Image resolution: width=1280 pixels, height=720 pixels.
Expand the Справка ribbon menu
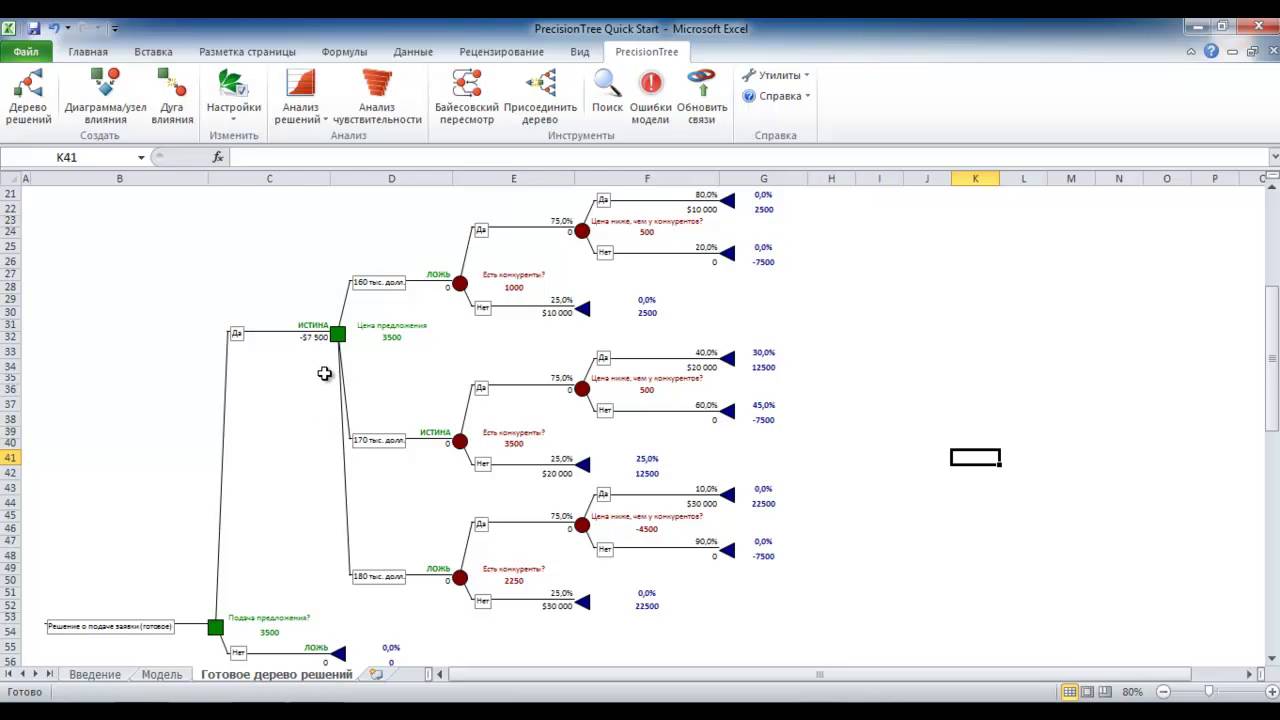point(776,96)
